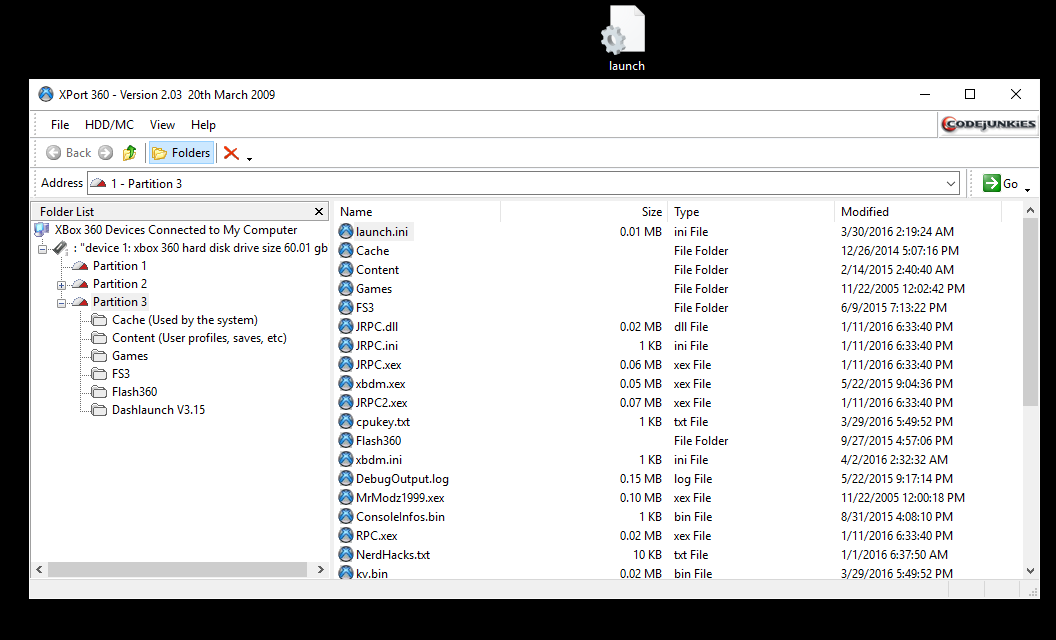
Task: Open the View menu
Action: pyautogui.click(x=162, y=125)
